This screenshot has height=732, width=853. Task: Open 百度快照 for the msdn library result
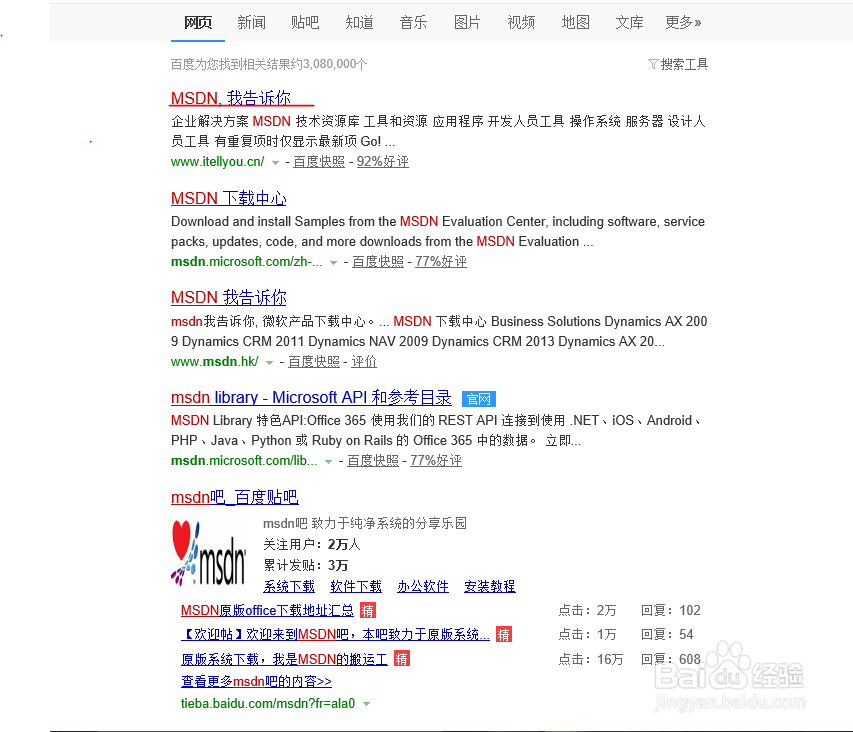(373, 461)
